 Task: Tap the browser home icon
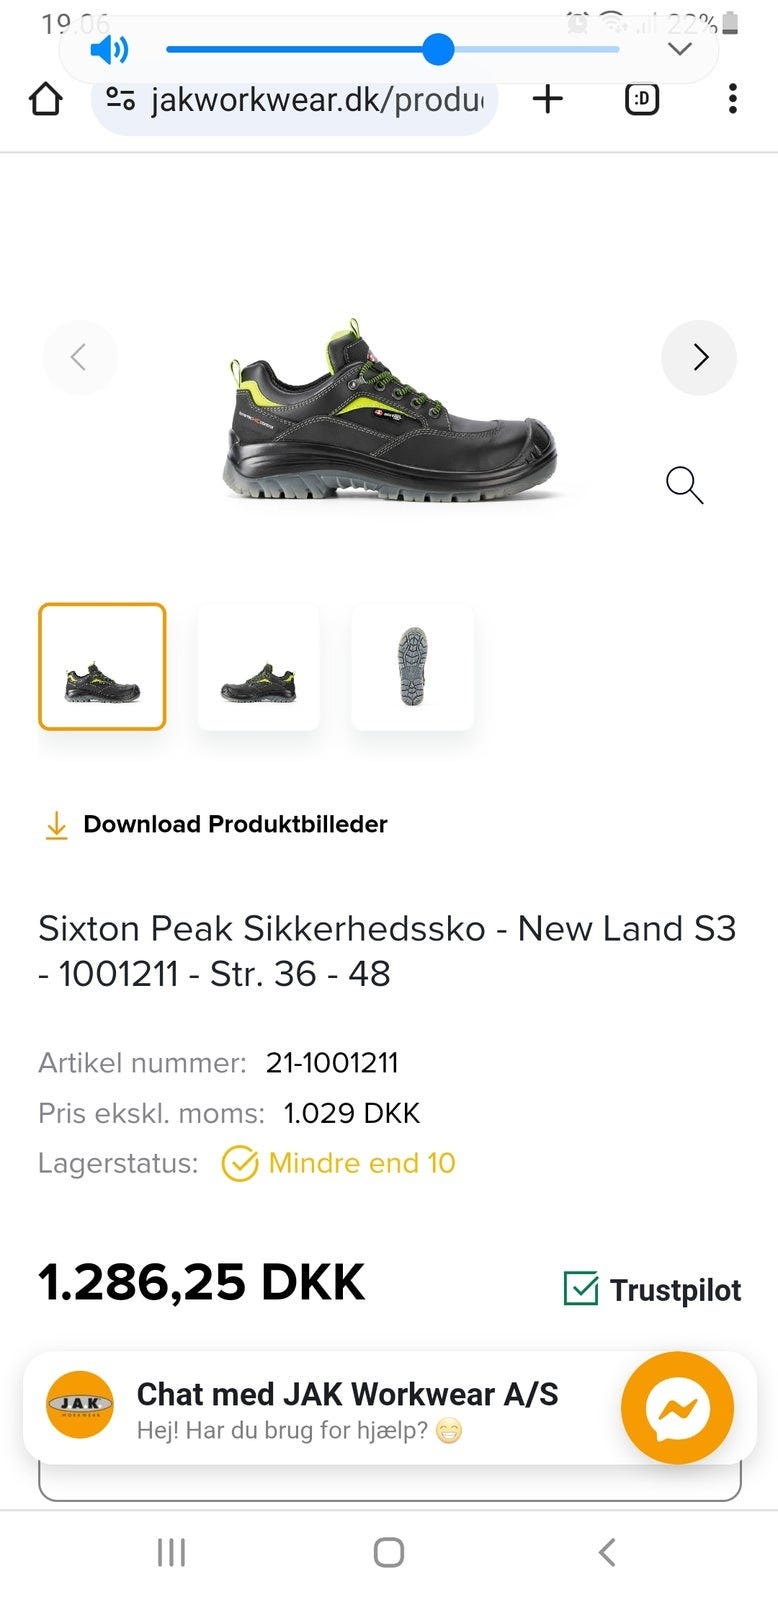(46, 99)
